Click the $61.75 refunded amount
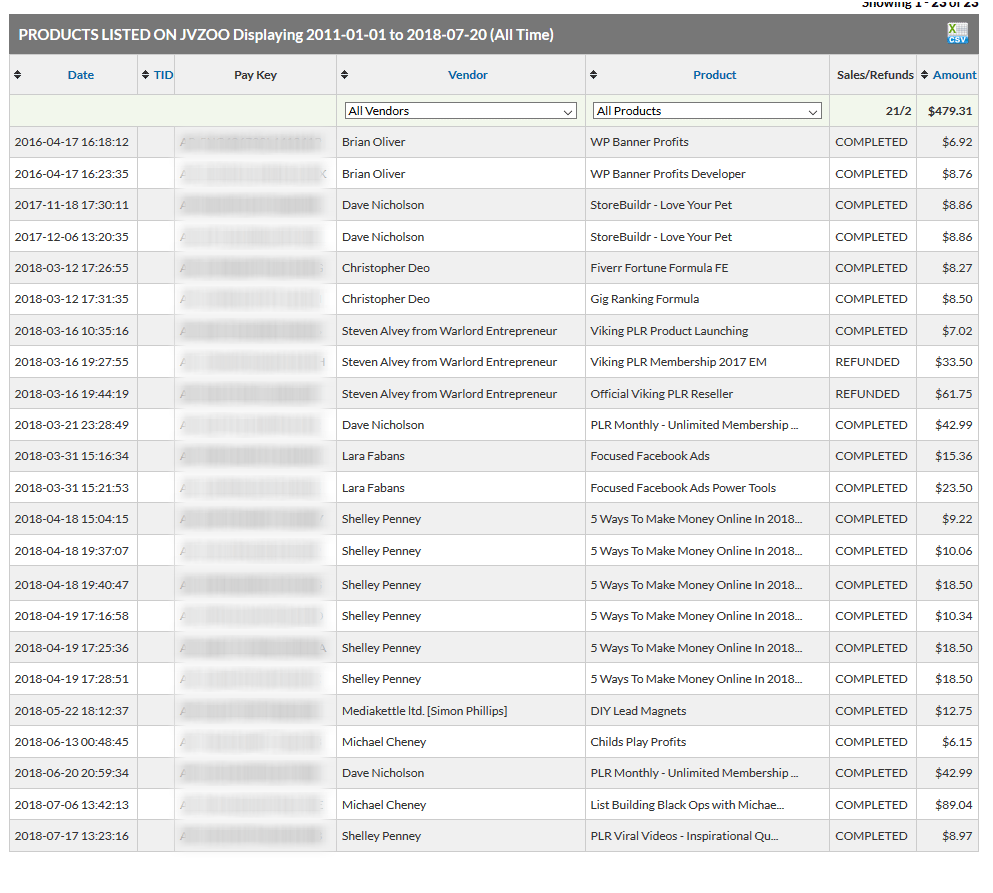The height and width of the screenshot is (893, 993). (x=954, y=394)
